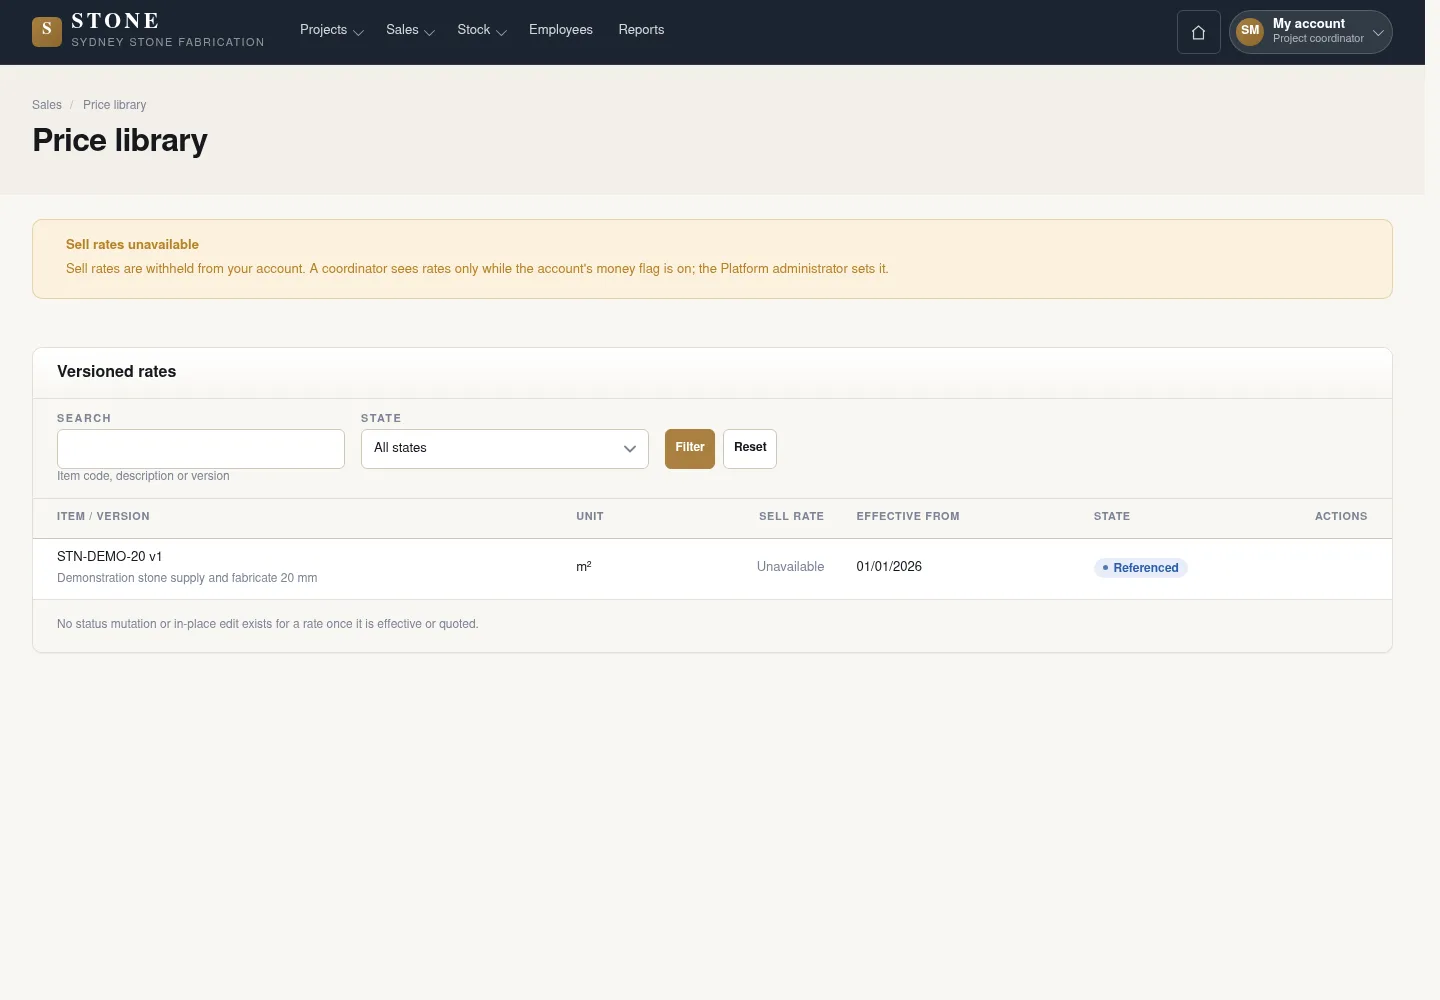The image size is (1440, 1000).
Task: Click the Stone S logo icon
Action: point(47,32)
